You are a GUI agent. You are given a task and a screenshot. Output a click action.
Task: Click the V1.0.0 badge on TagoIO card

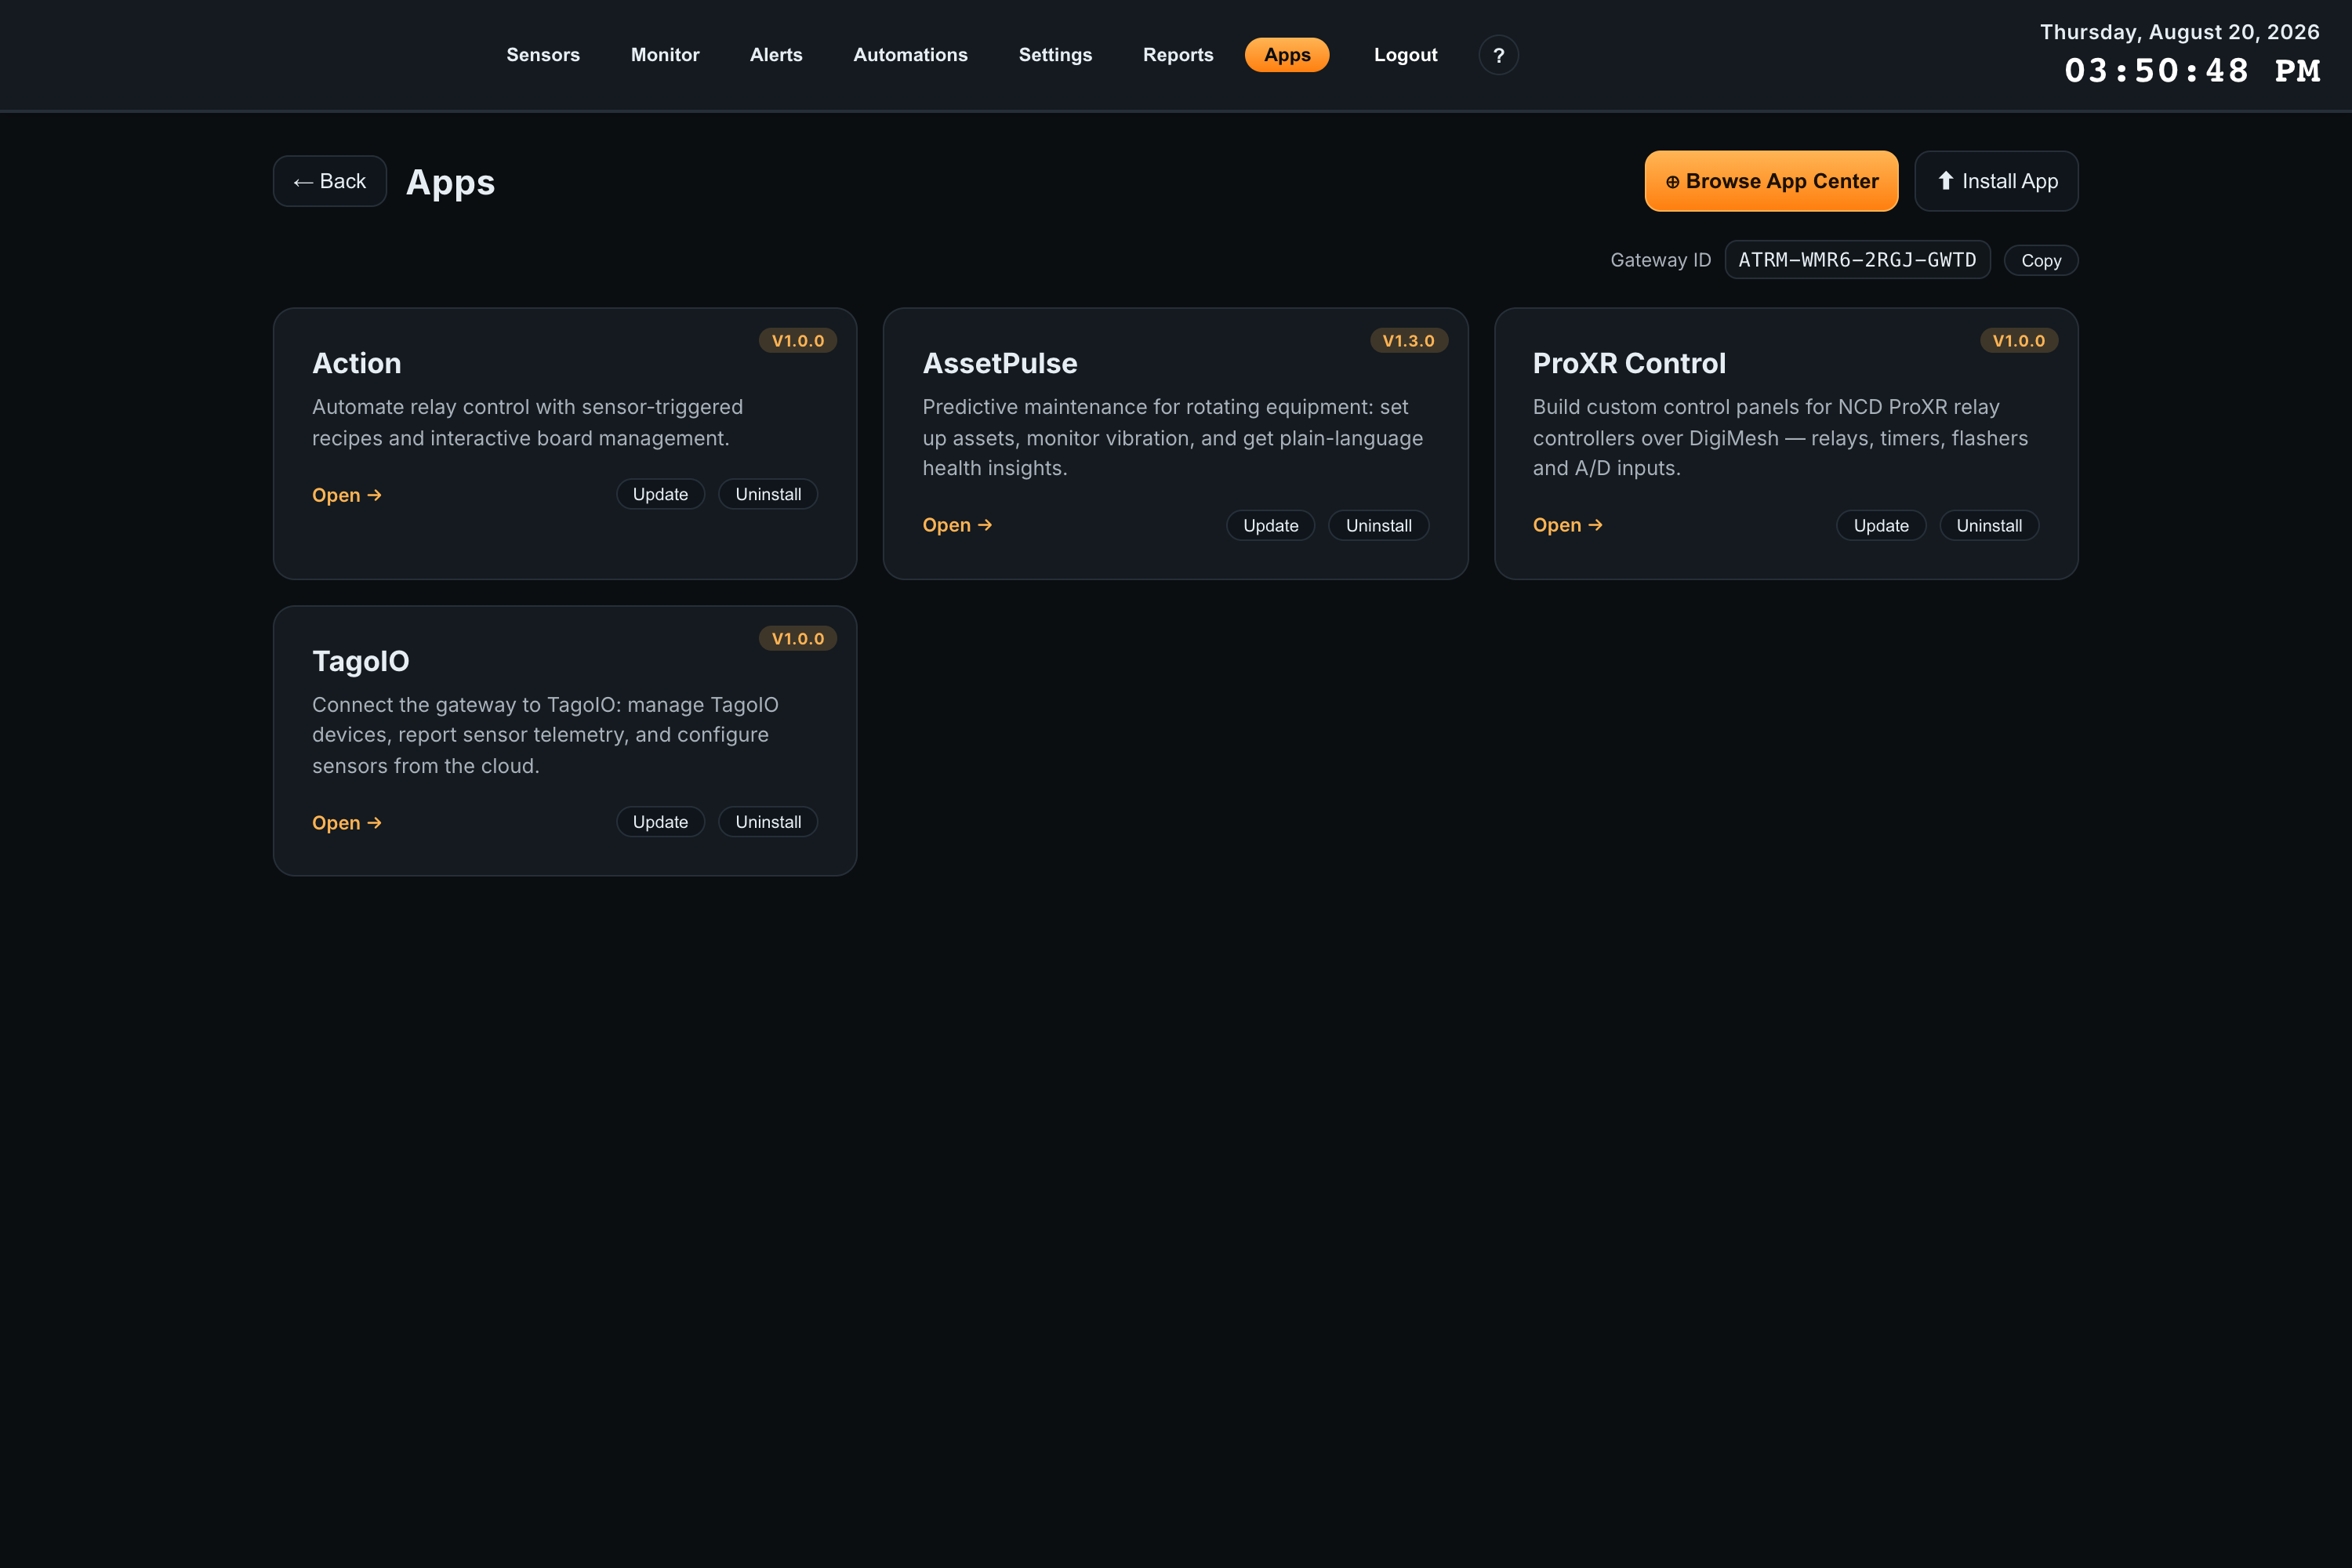[798, 639]
